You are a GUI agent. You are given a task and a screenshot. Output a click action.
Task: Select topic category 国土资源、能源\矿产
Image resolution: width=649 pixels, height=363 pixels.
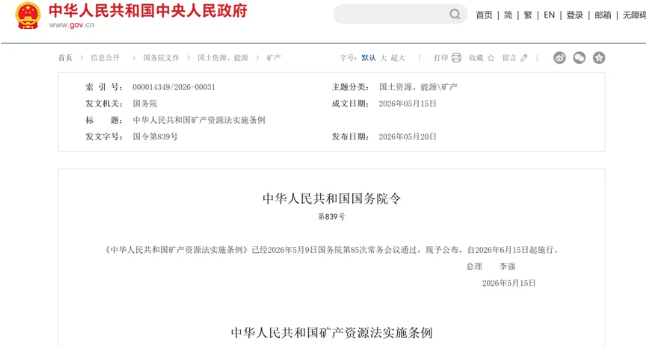(x=418, y=87)
